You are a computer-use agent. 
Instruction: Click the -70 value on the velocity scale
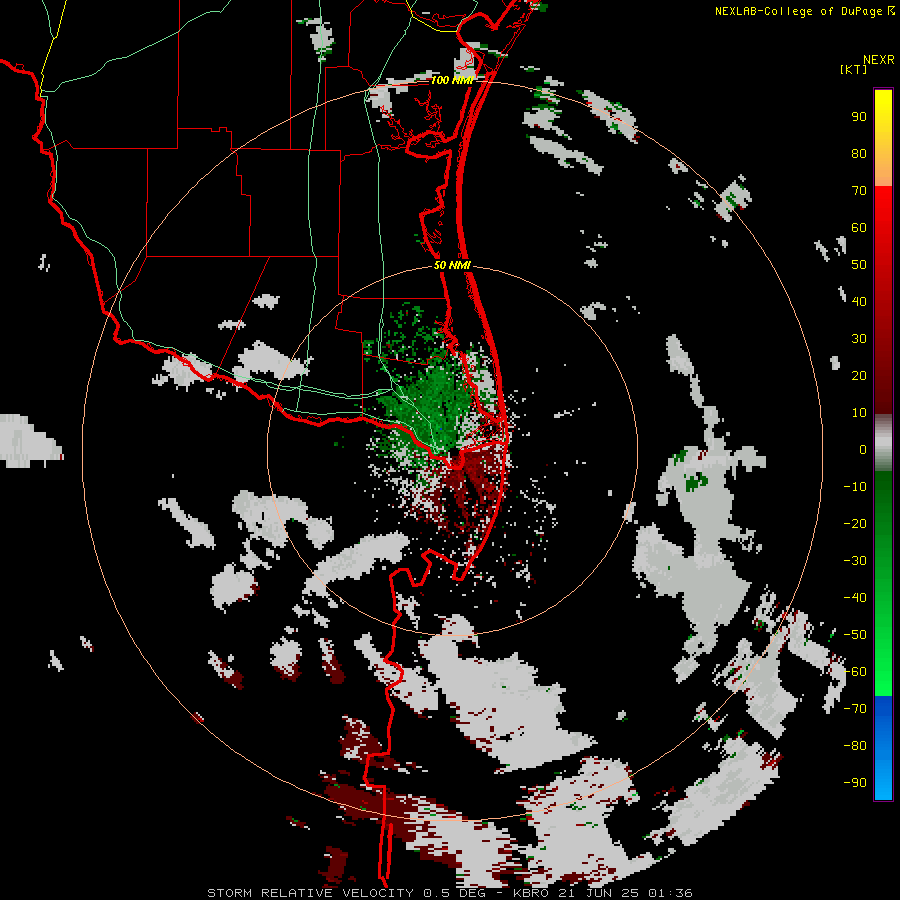[x=855, y=709]
